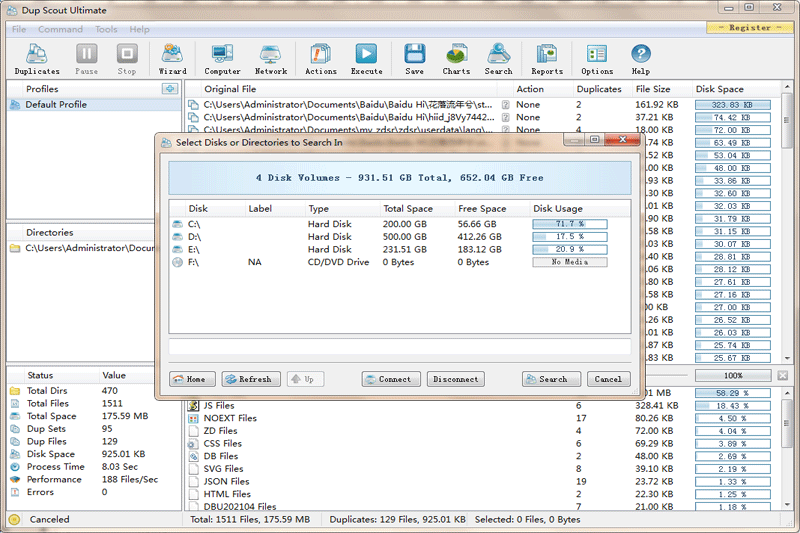The width and height of the screenshot is (800, 533).
Task: Open the Computer toolbar icon
Action: [222, 59]
